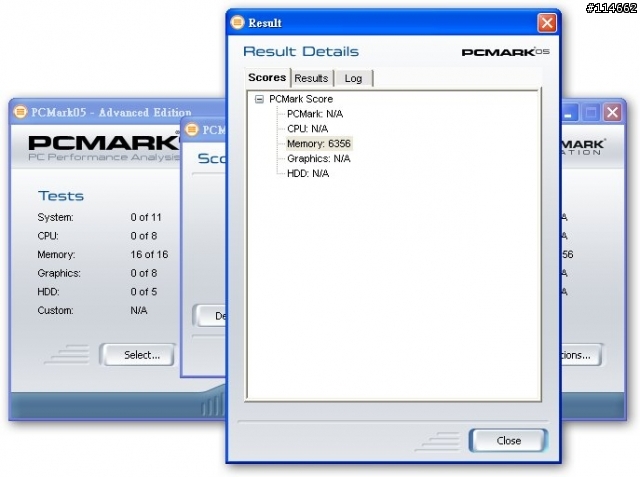This screenshot has width=640, height=477.
Task: Click the HDD: label under Tests
Action: point(48,292)
